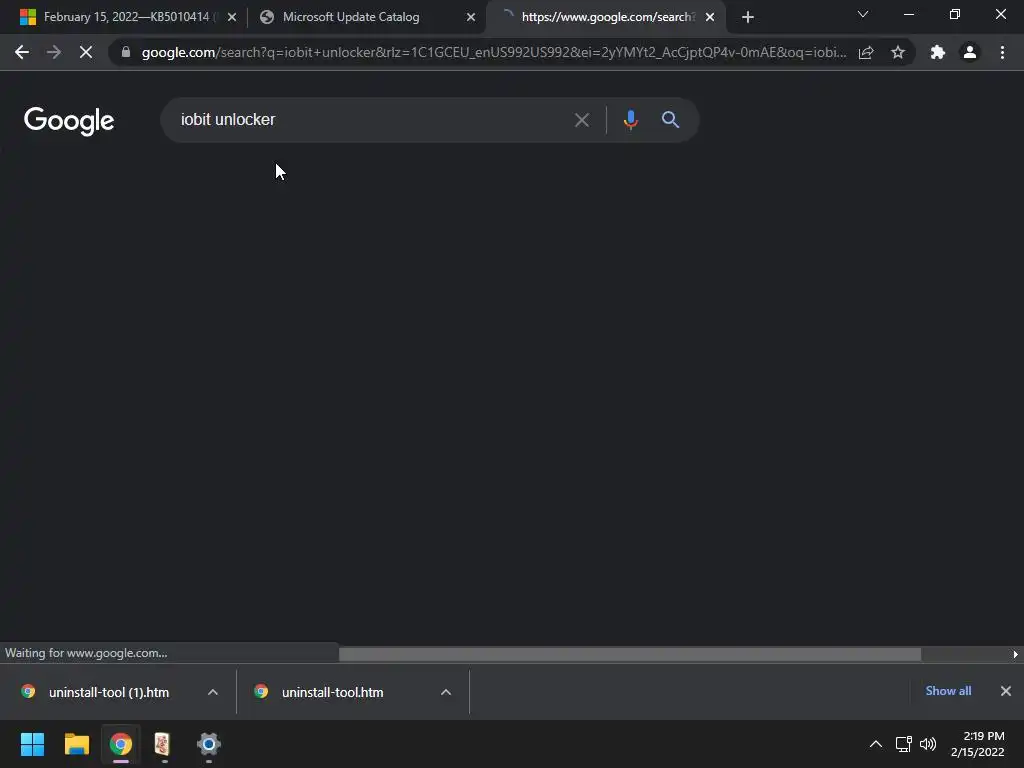The image size is (1024, 768).
Task: Start voice search with the microphone
Action: pyautogui.click(x=630, y=120)
